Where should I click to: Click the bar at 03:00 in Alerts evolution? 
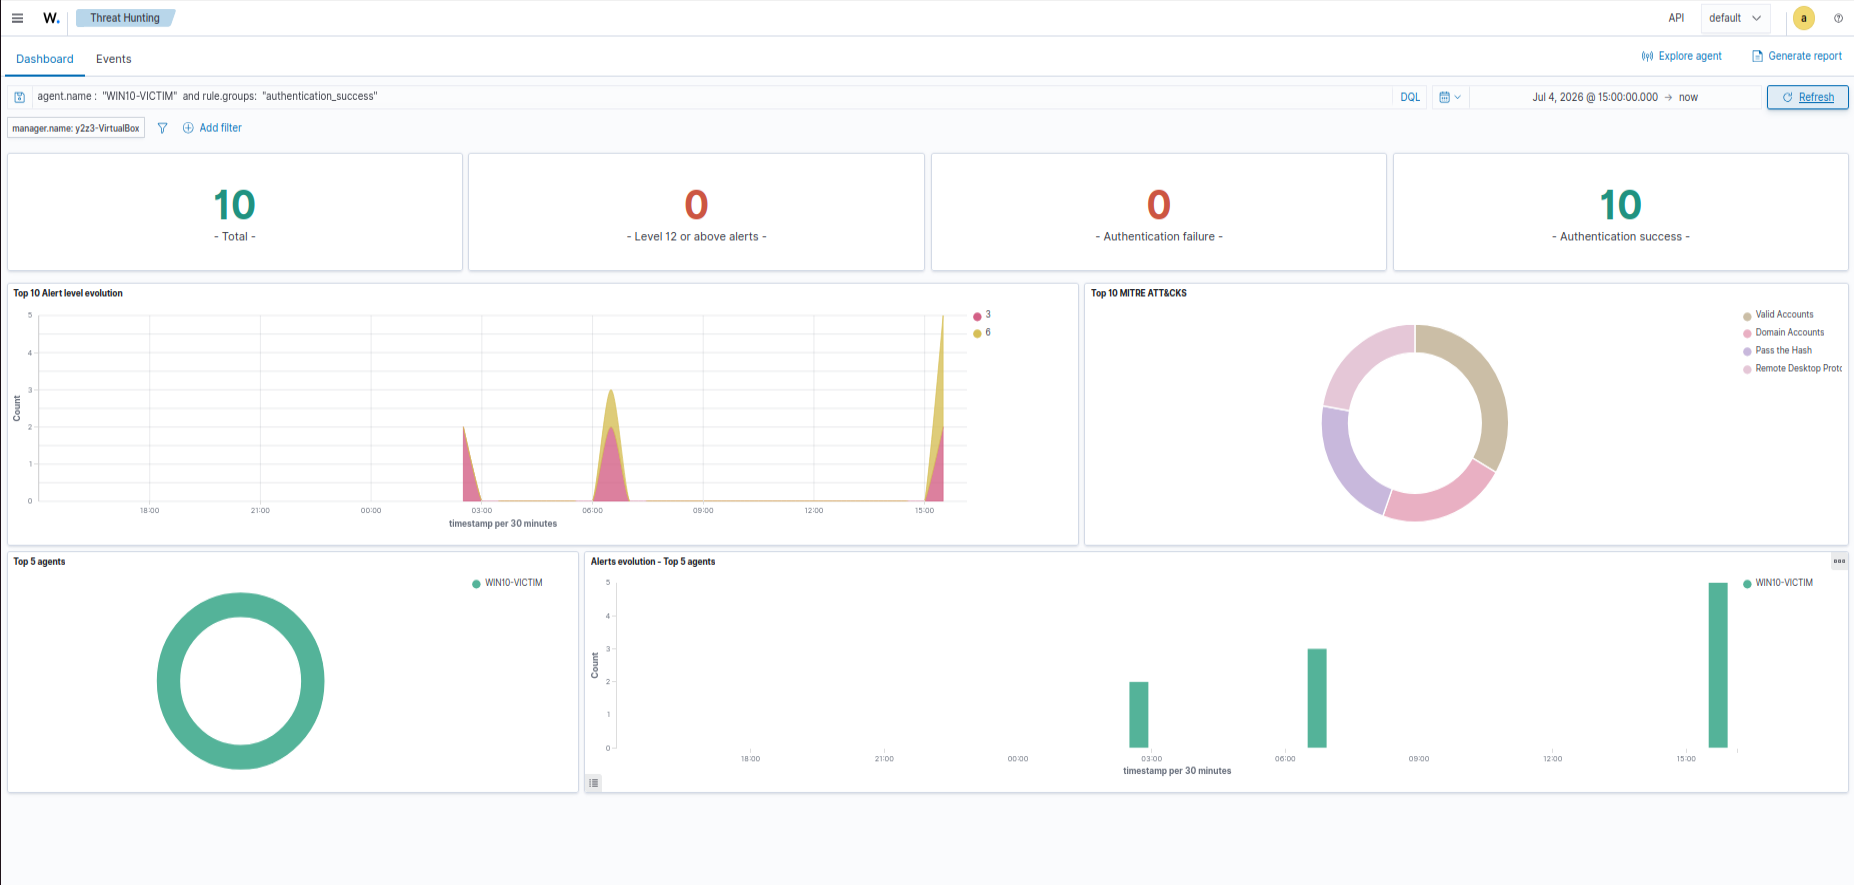point(1139,715)
